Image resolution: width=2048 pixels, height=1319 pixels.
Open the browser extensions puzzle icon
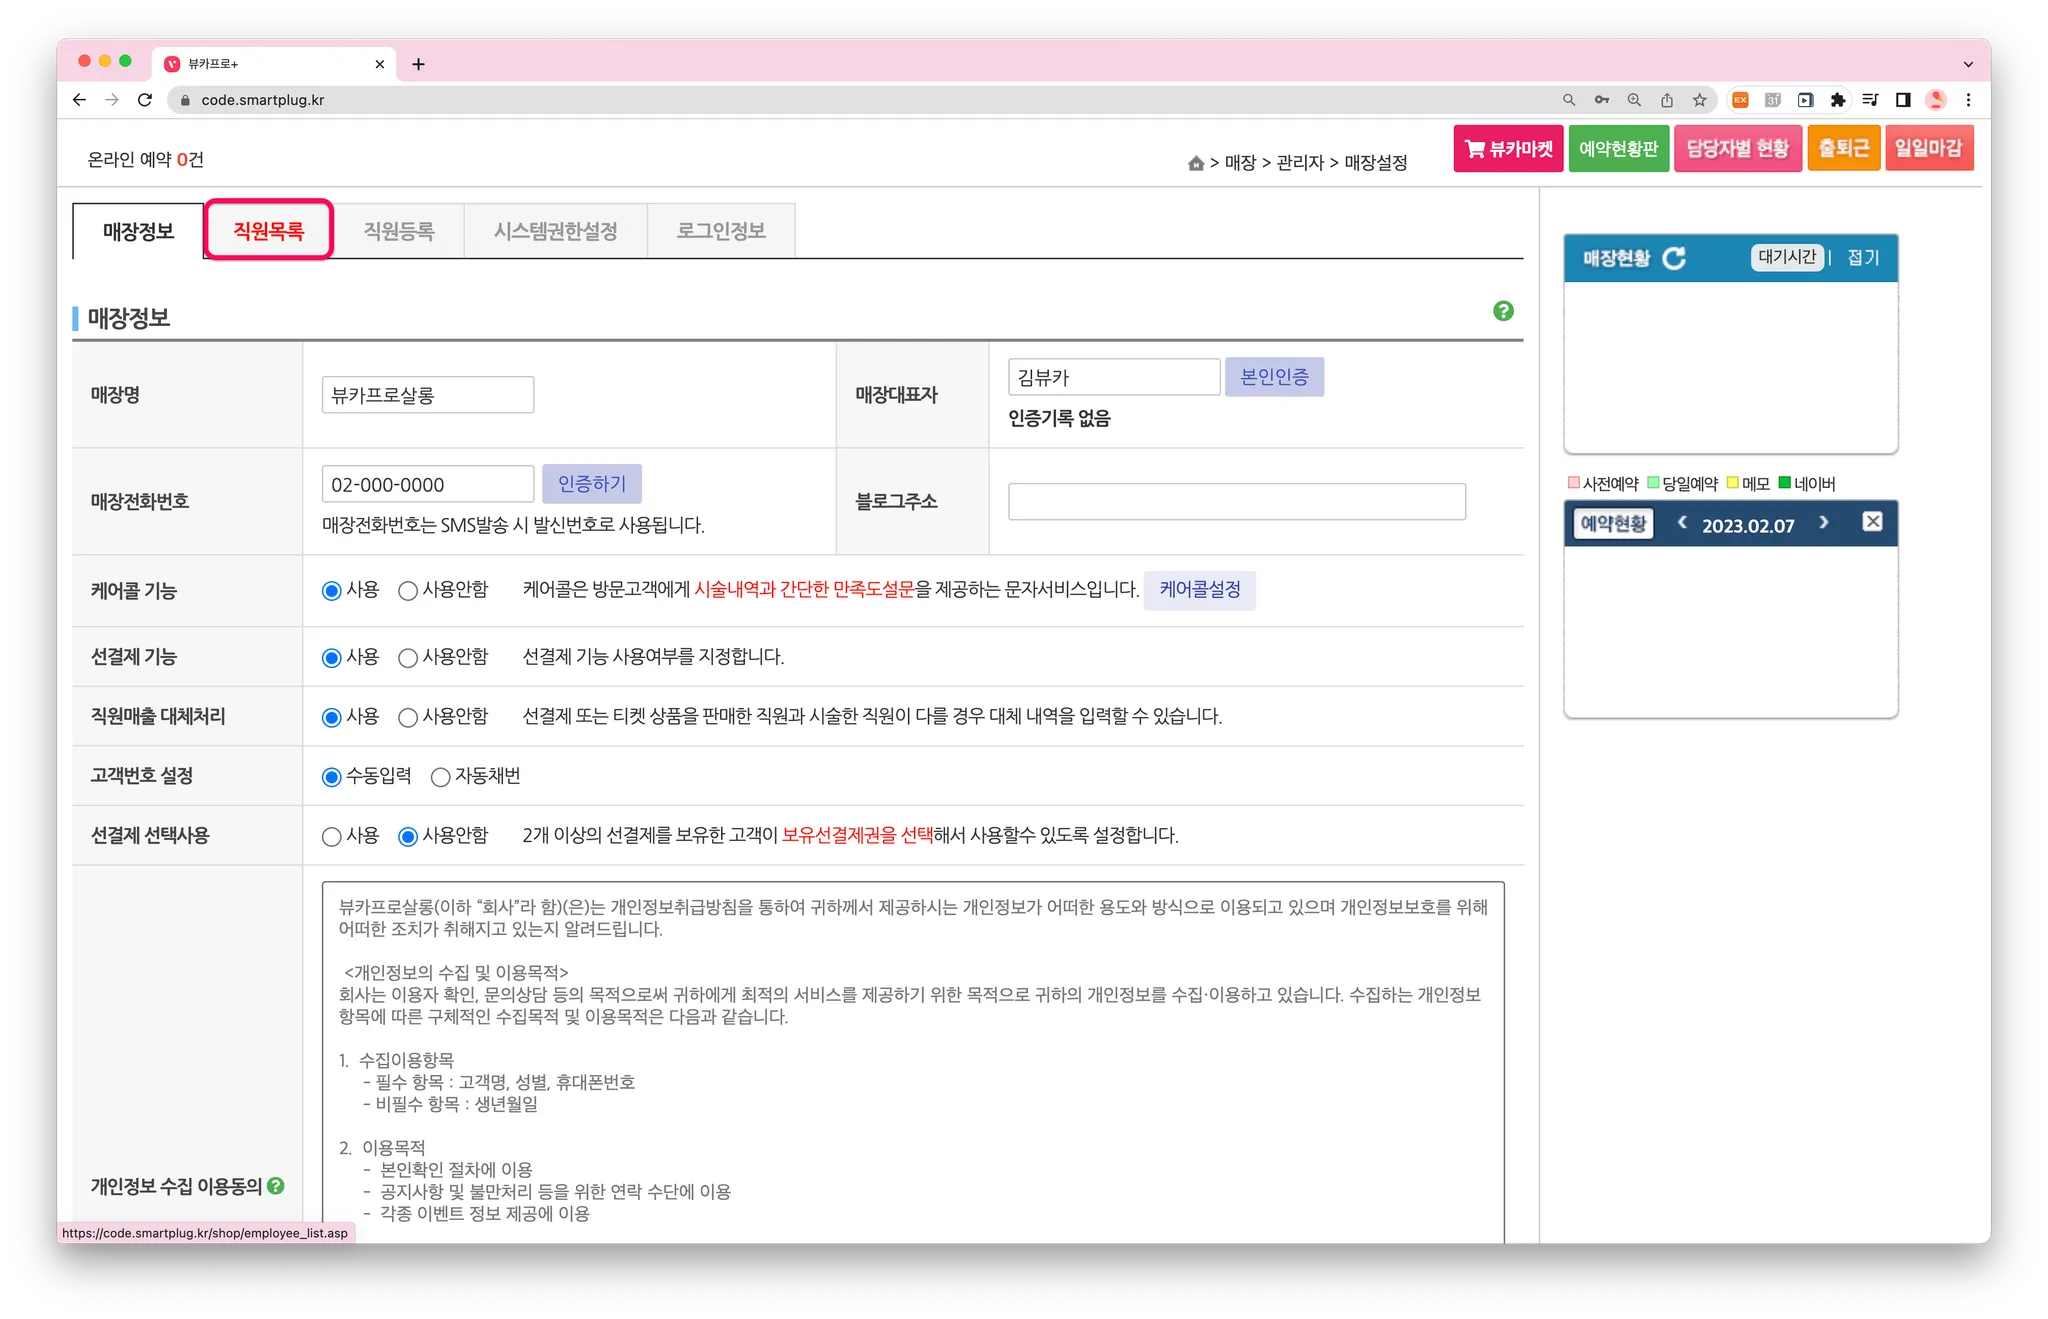pyautogui.click(x=1837, y=100)
